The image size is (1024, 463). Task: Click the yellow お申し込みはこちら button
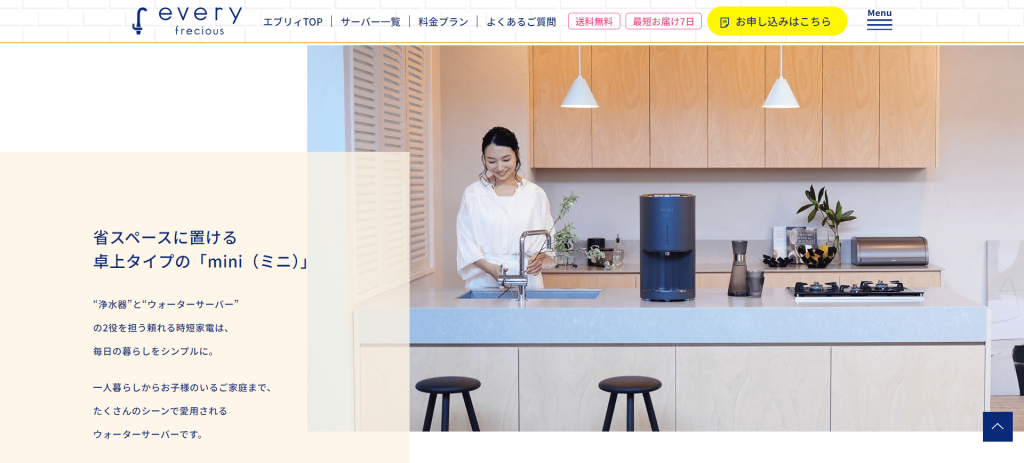pyautogui.click(x=776, y=22)
